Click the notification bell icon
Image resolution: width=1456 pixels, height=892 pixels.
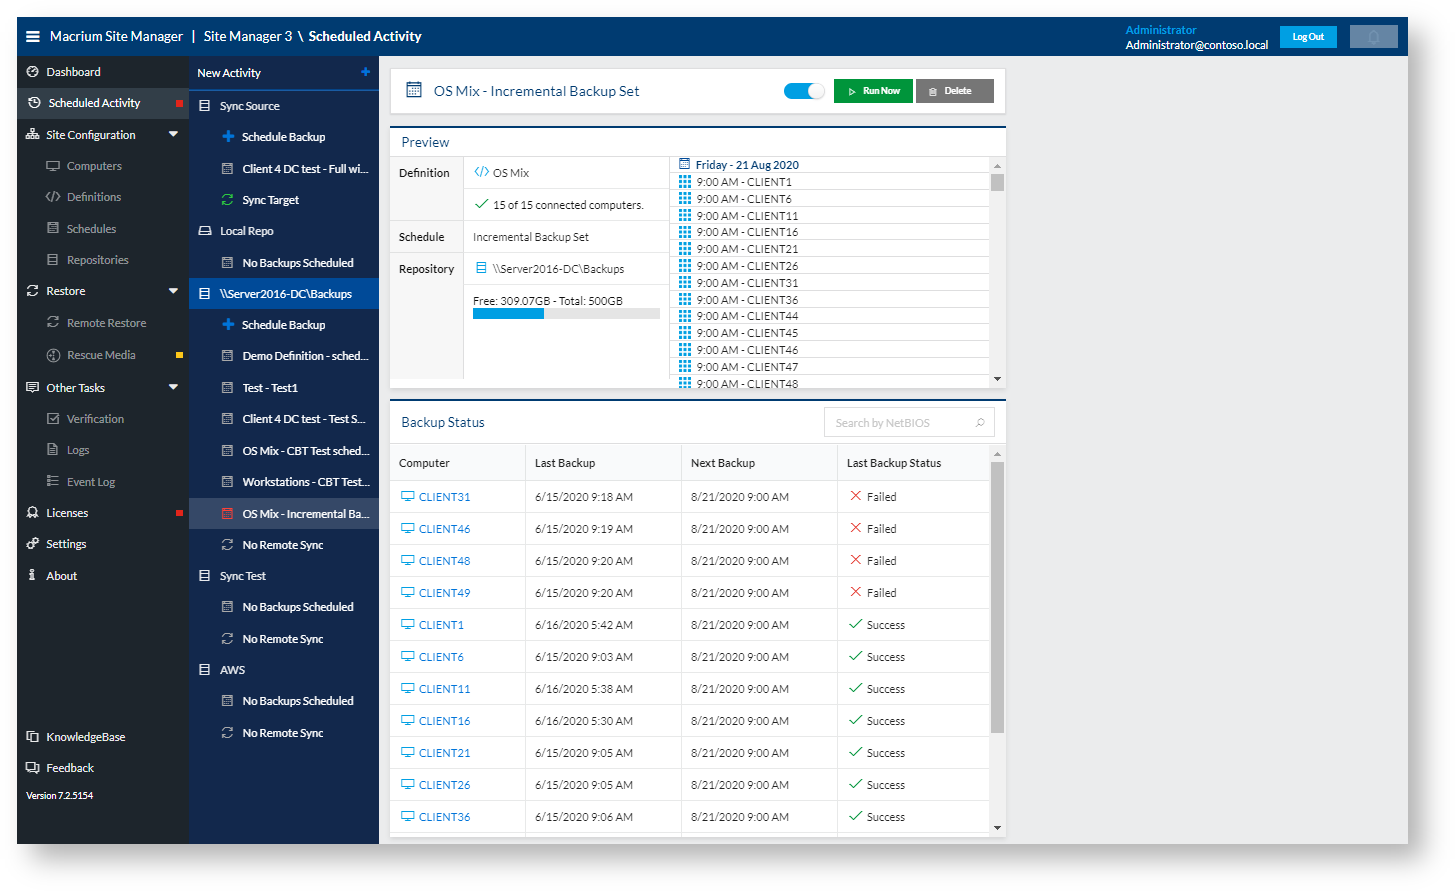[x=1374, y=36]
